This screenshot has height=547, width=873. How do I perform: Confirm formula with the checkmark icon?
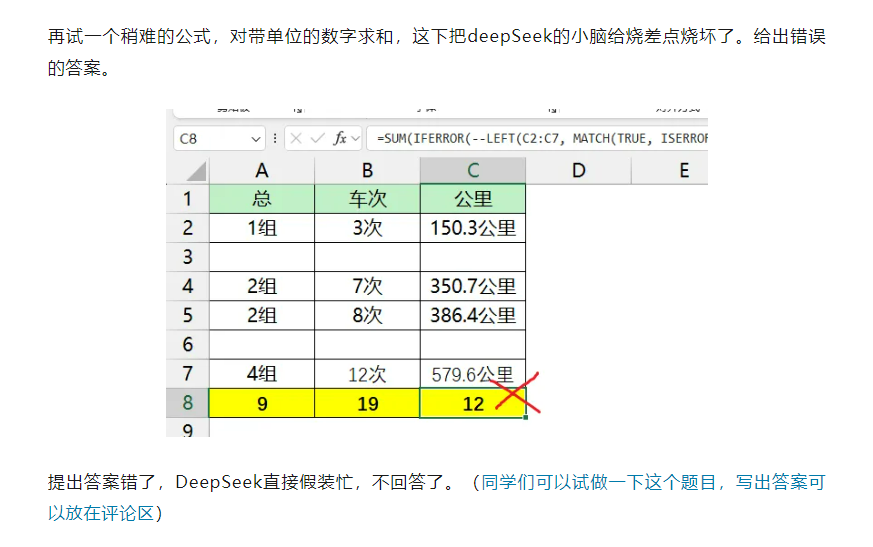(x=317, y=138)
